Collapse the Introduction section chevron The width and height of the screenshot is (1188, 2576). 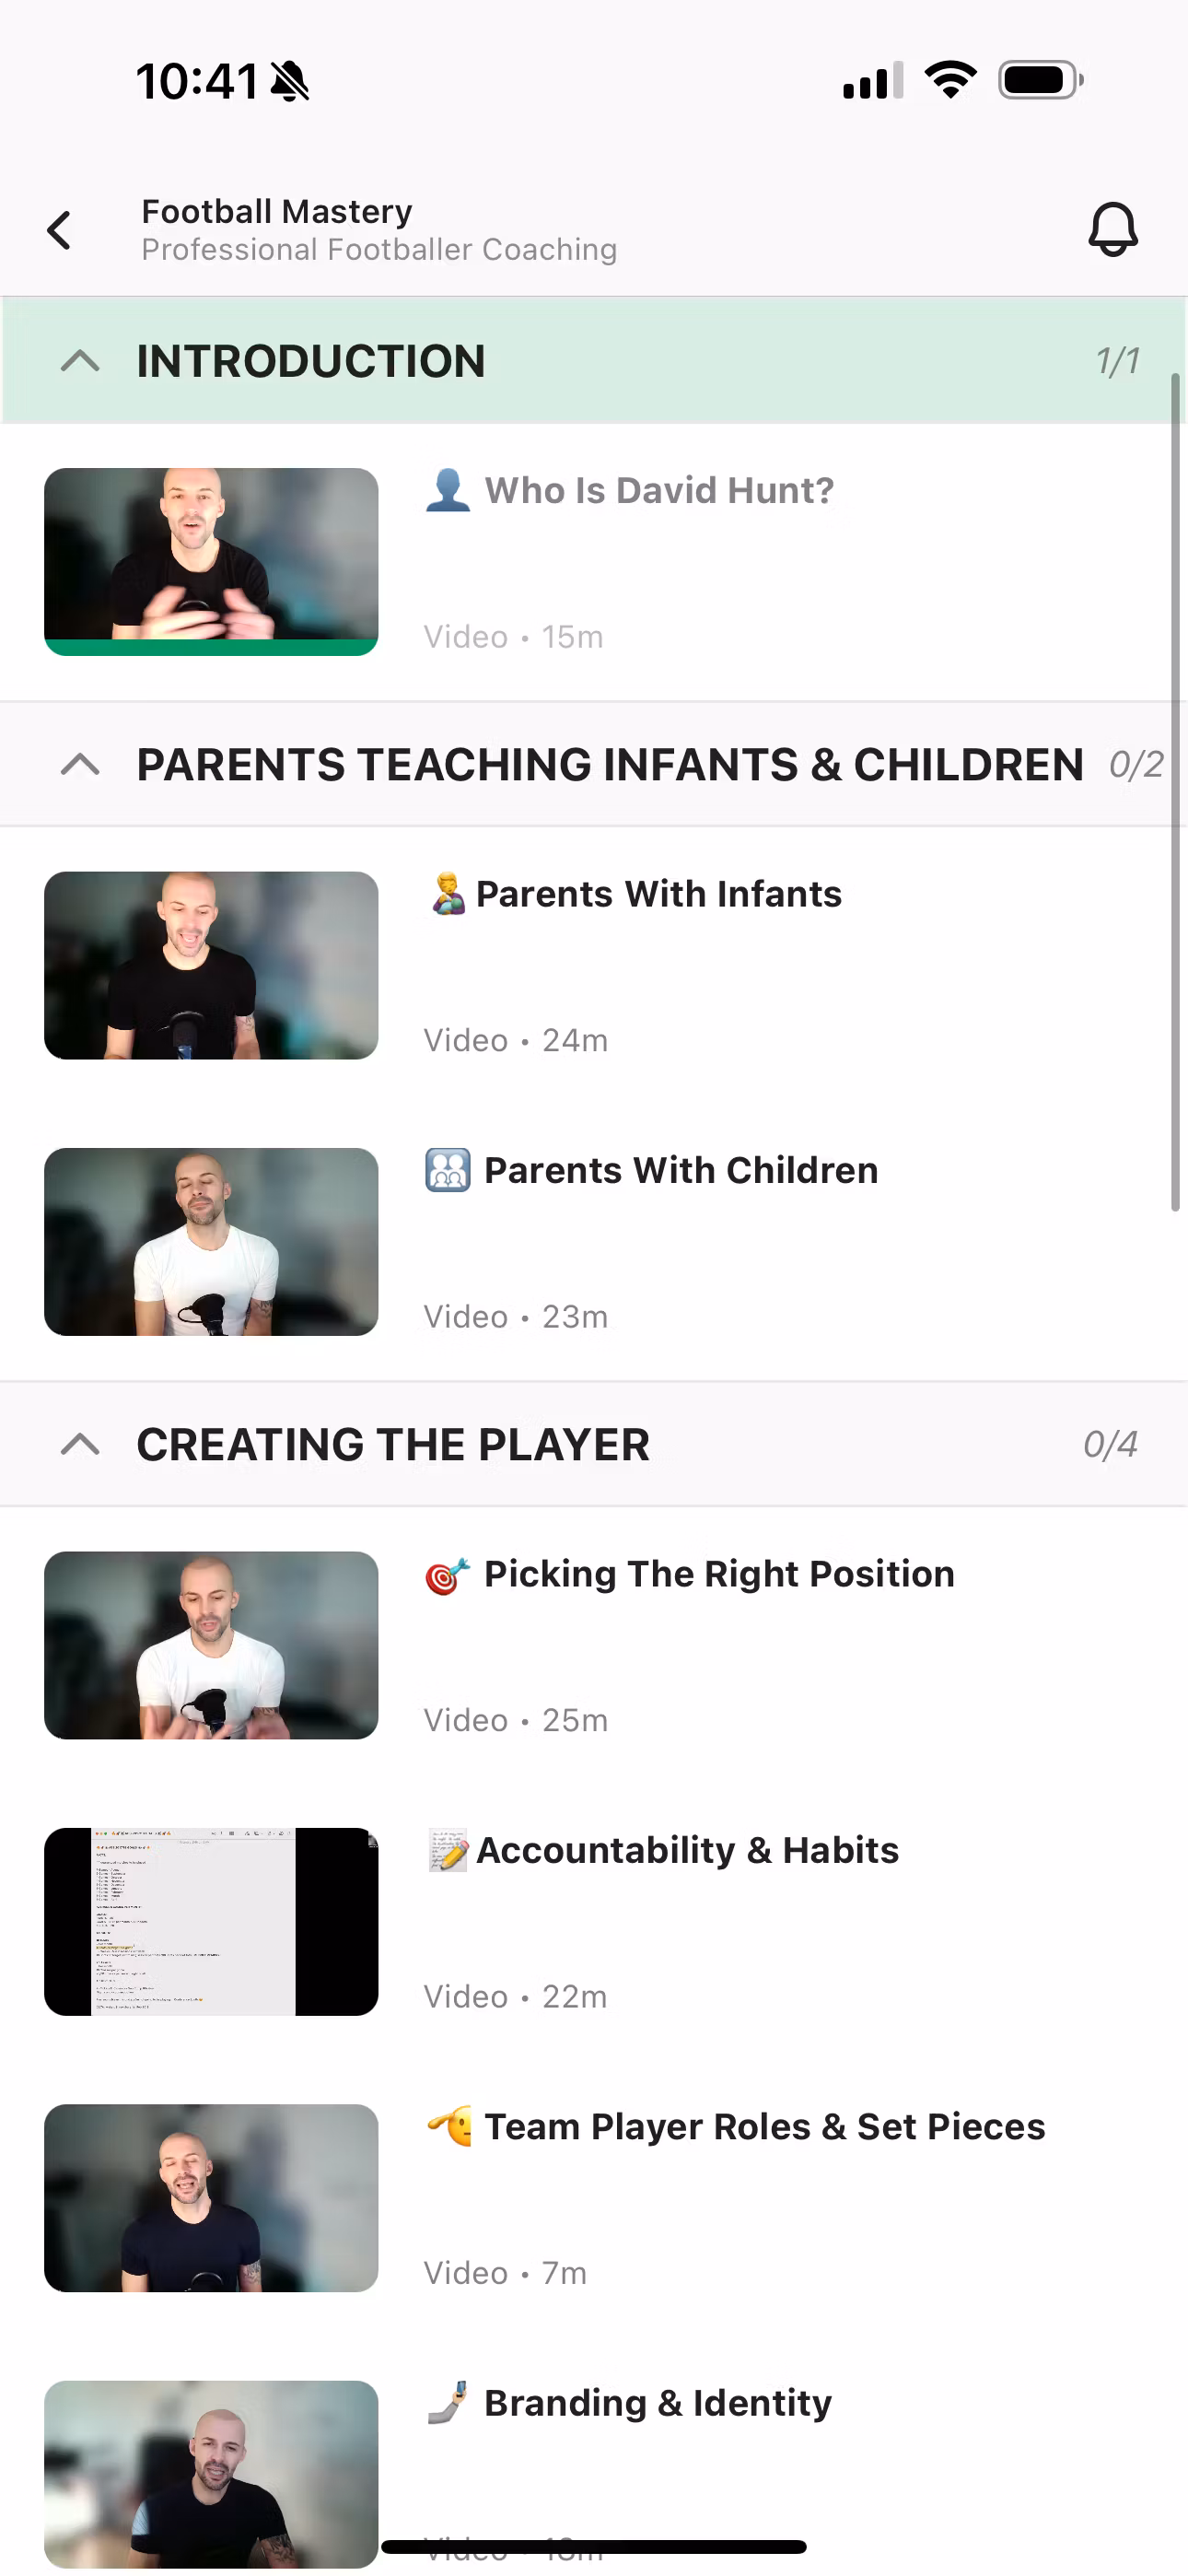80,361
